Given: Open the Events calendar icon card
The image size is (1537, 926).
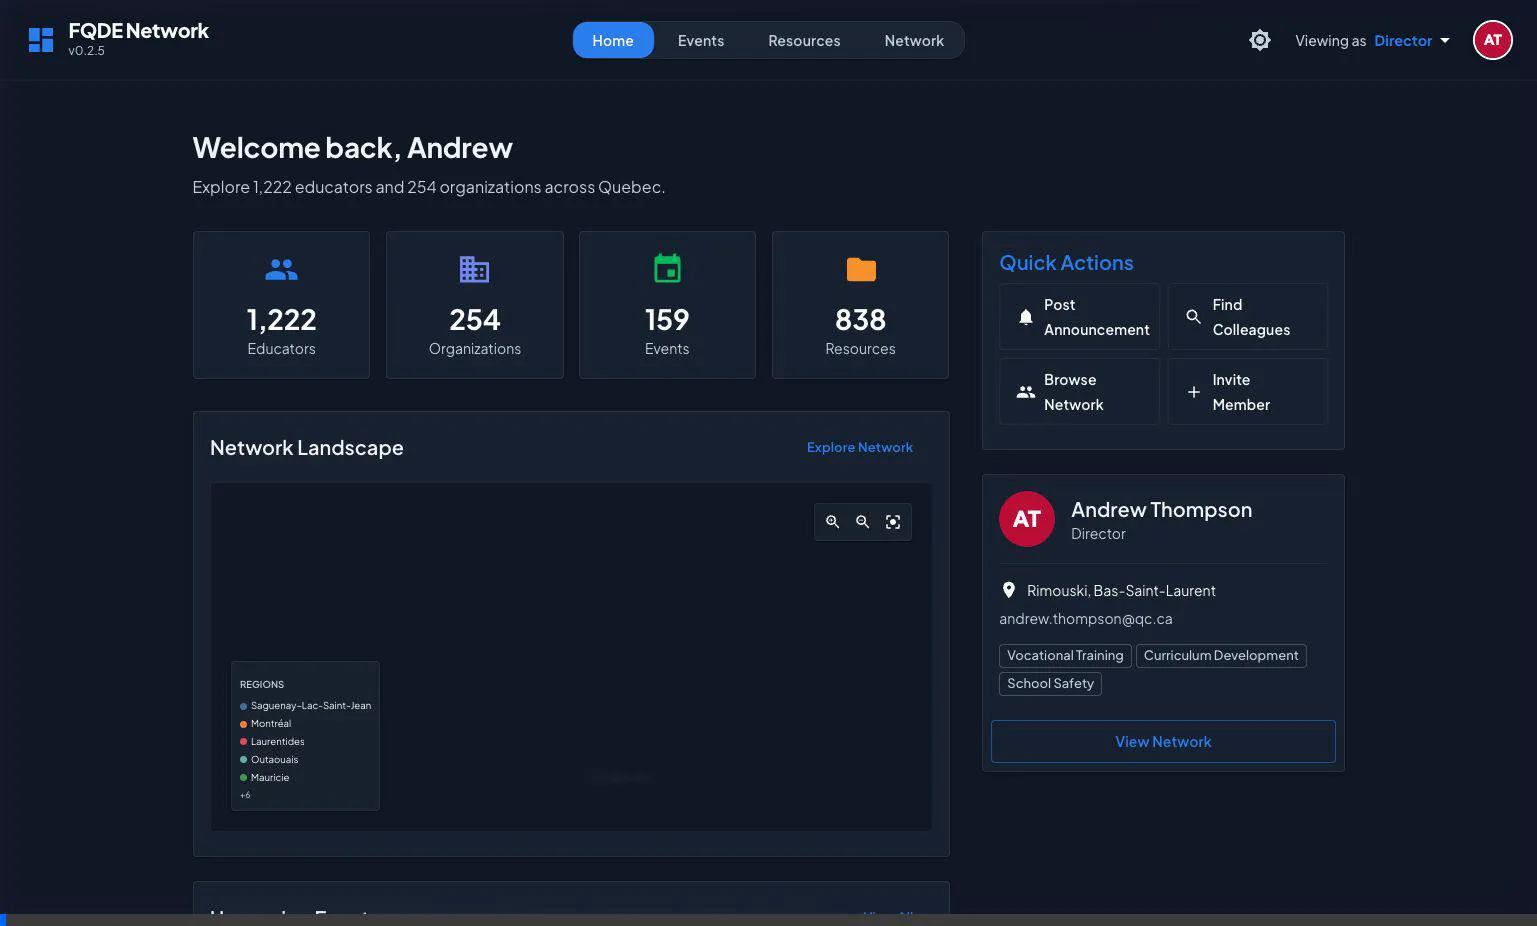Looking at the screenshot, I should 667,305.
